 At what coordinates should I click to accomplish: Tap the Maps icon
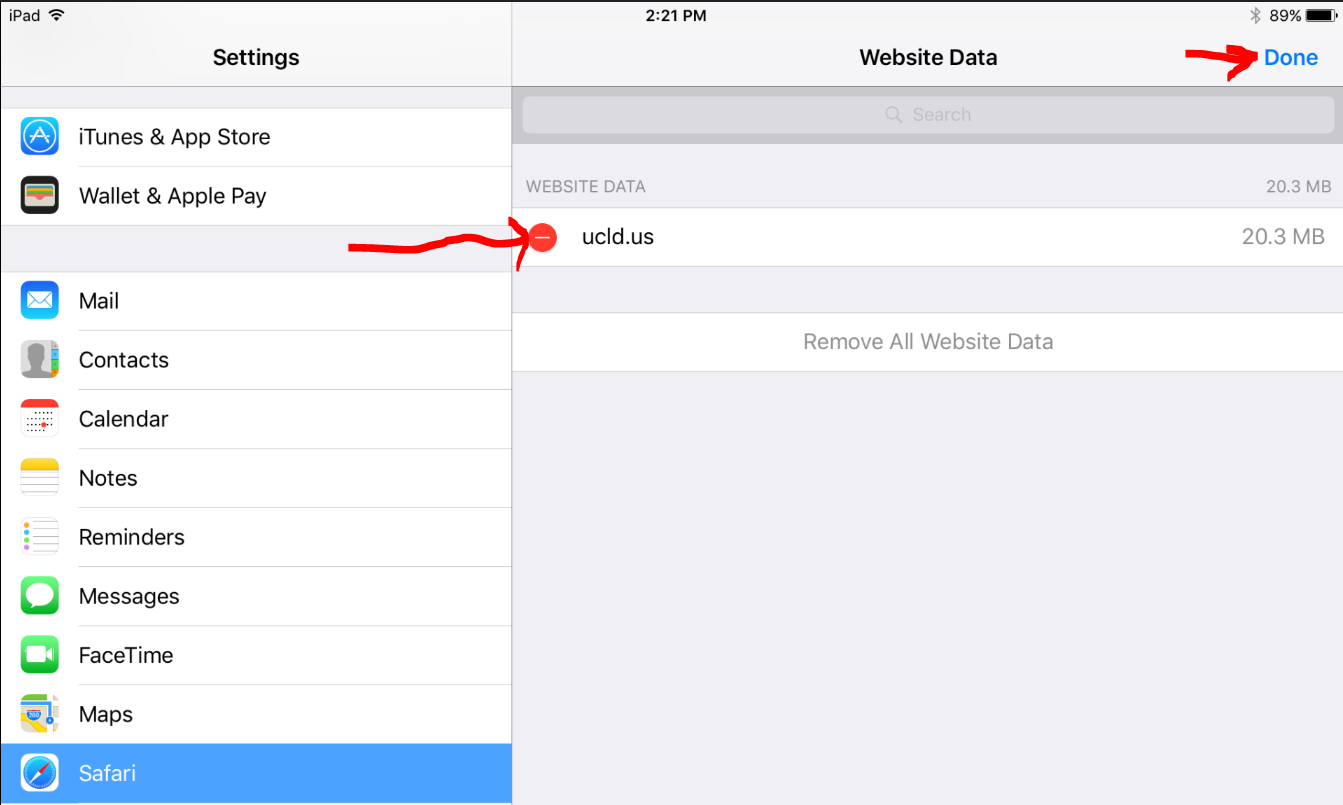(x=40, y=714)
